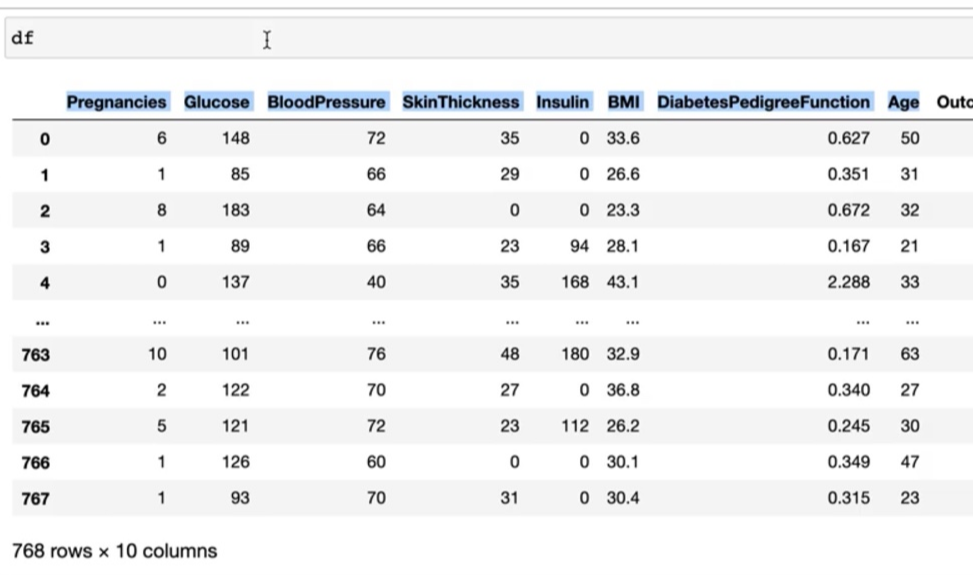Select the Pregnancies column header
This screenshot has width=973, height=575.
click(x=117, y=102)
